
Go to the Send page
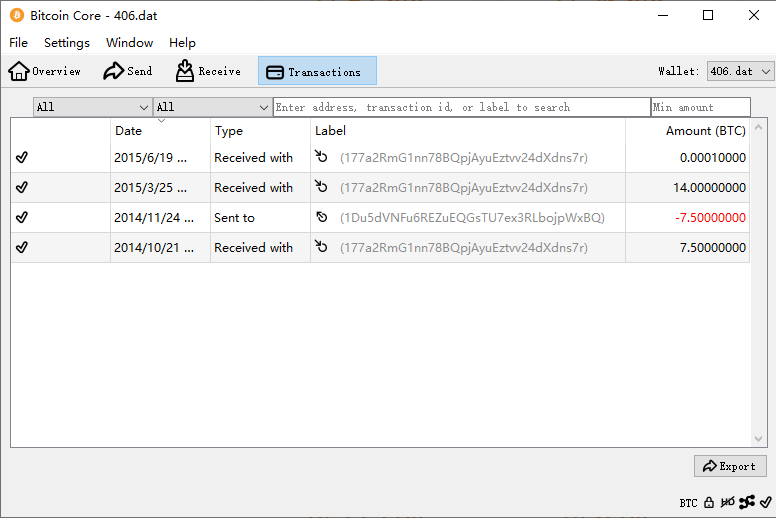tap(128, 71)
